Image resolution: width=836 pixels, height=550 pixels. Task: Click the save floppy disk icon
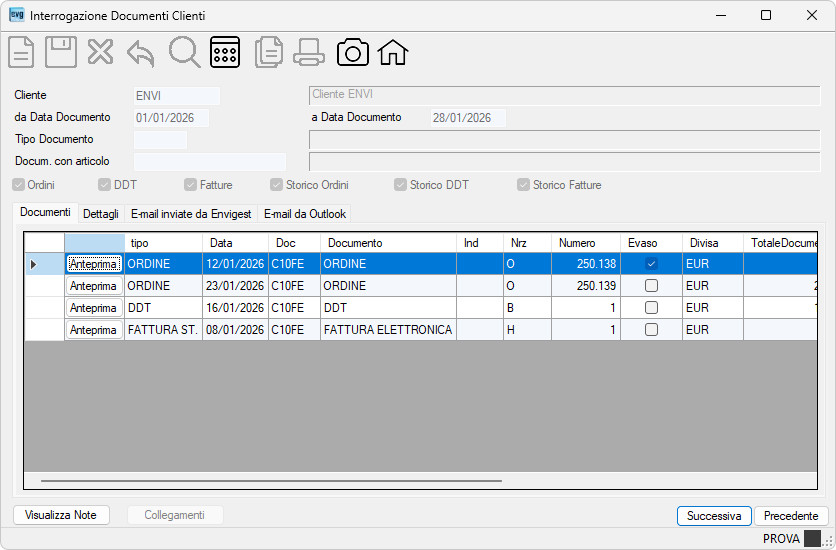coord(61,52)
